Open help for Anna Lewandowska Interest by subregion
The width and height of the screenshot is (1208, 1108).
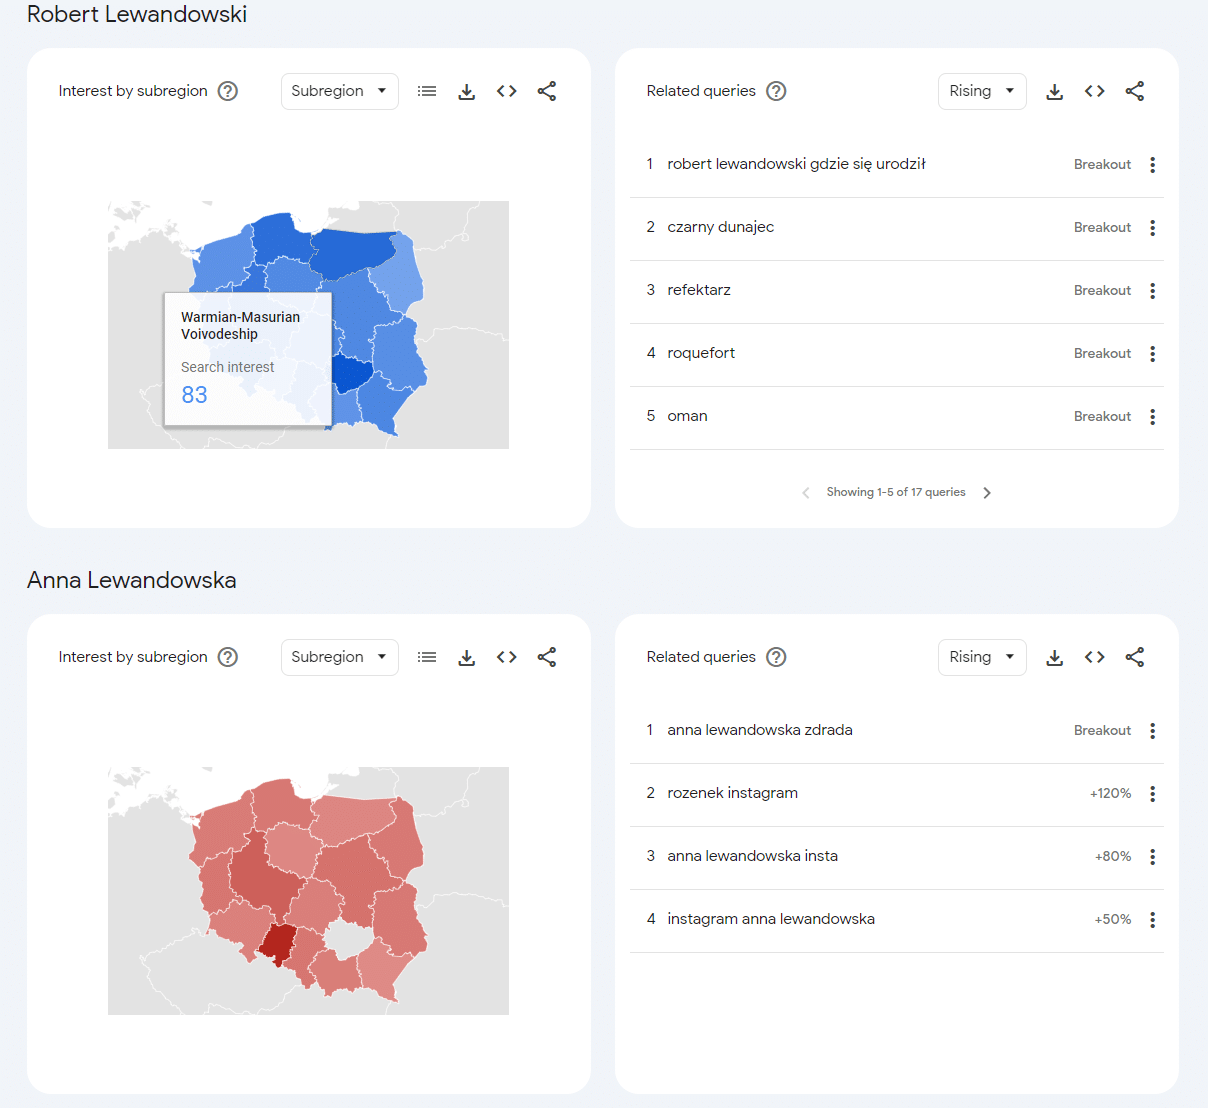click(228, 657)
